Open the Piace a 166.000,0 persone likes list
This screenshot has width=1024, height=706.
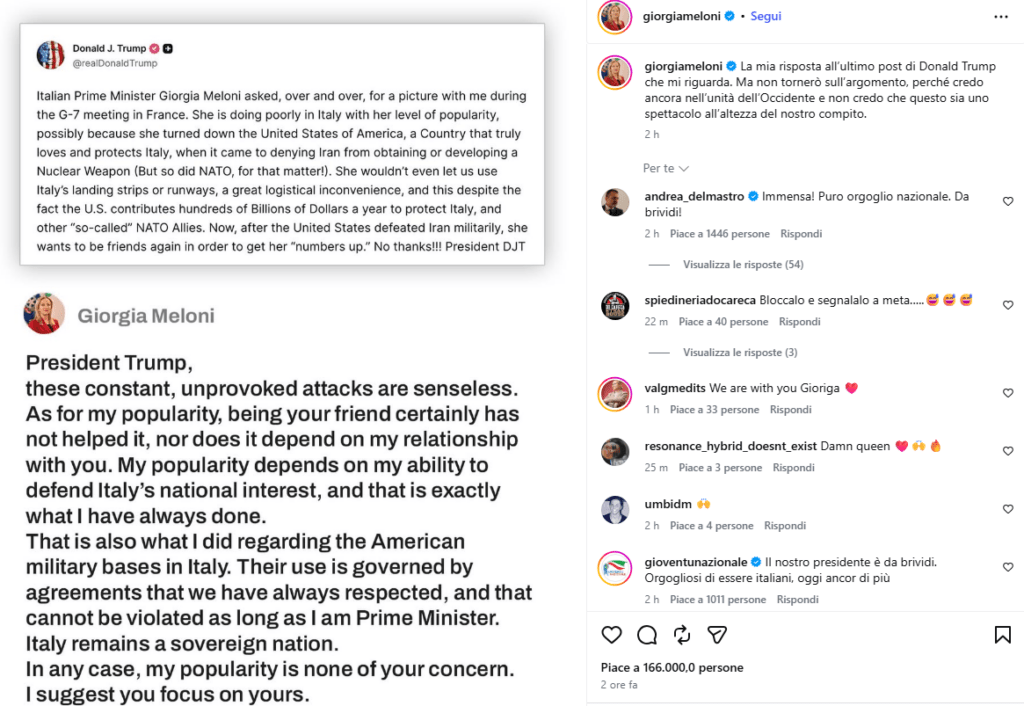tap(672, 667)
